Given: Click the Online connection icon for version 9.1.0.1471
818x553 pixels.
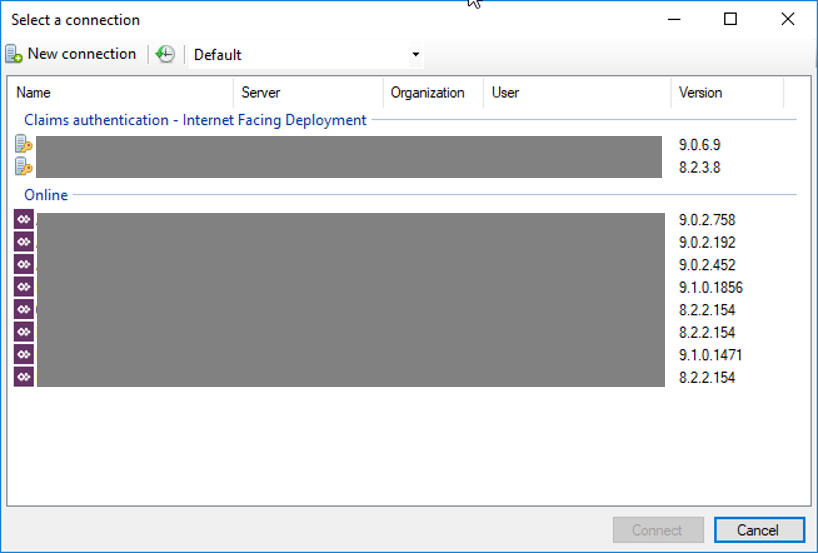Looking at the screenshot, I should click(24, 355).
